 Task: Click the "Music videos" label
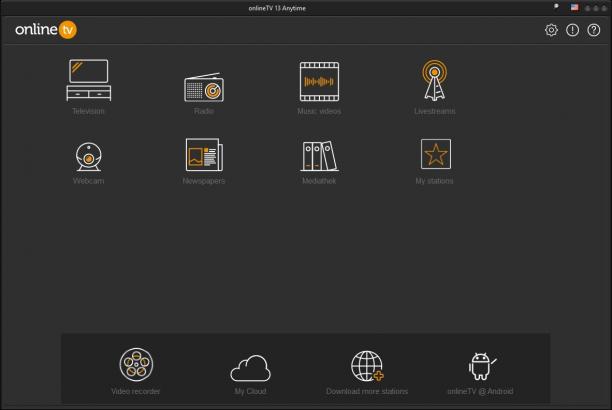[x=319, y=111]
